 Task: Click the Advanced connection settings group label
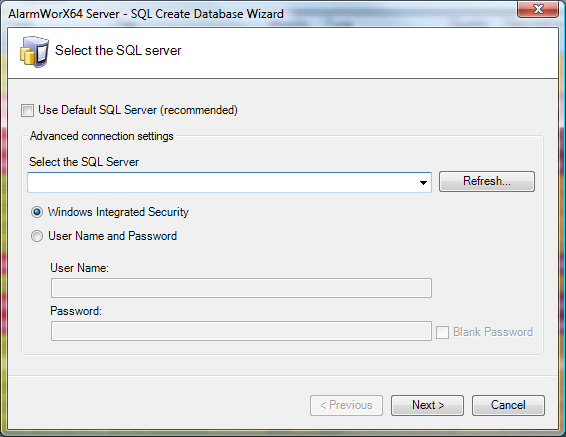coord(101,136)
